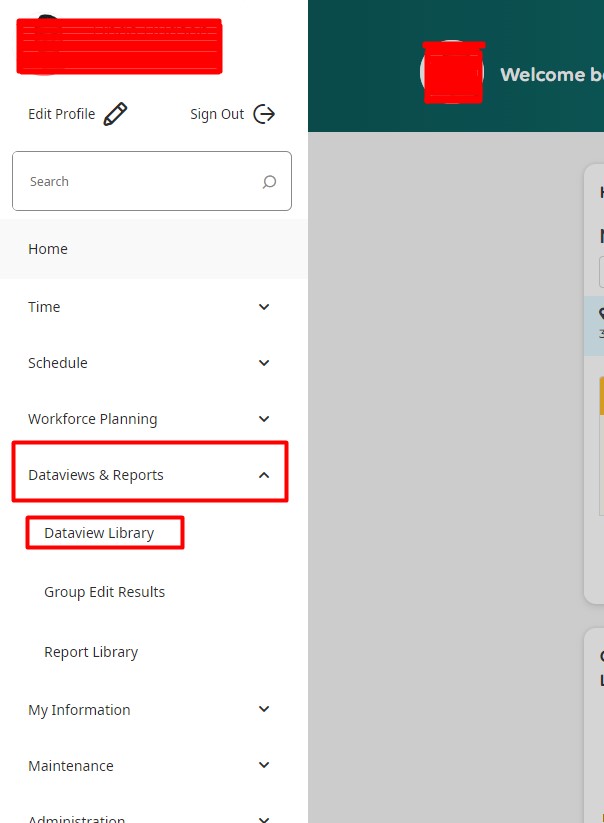This screenshot has width=604, height=823.
Task: Expand the Maintenance section chevron
Action: (264, 766)
